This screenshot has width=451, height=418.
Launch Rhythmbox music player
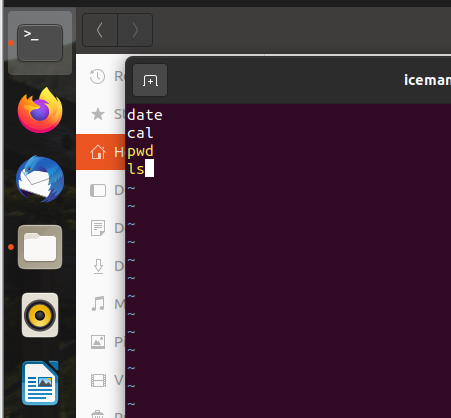pyautogui.click(x=40, y=315)
